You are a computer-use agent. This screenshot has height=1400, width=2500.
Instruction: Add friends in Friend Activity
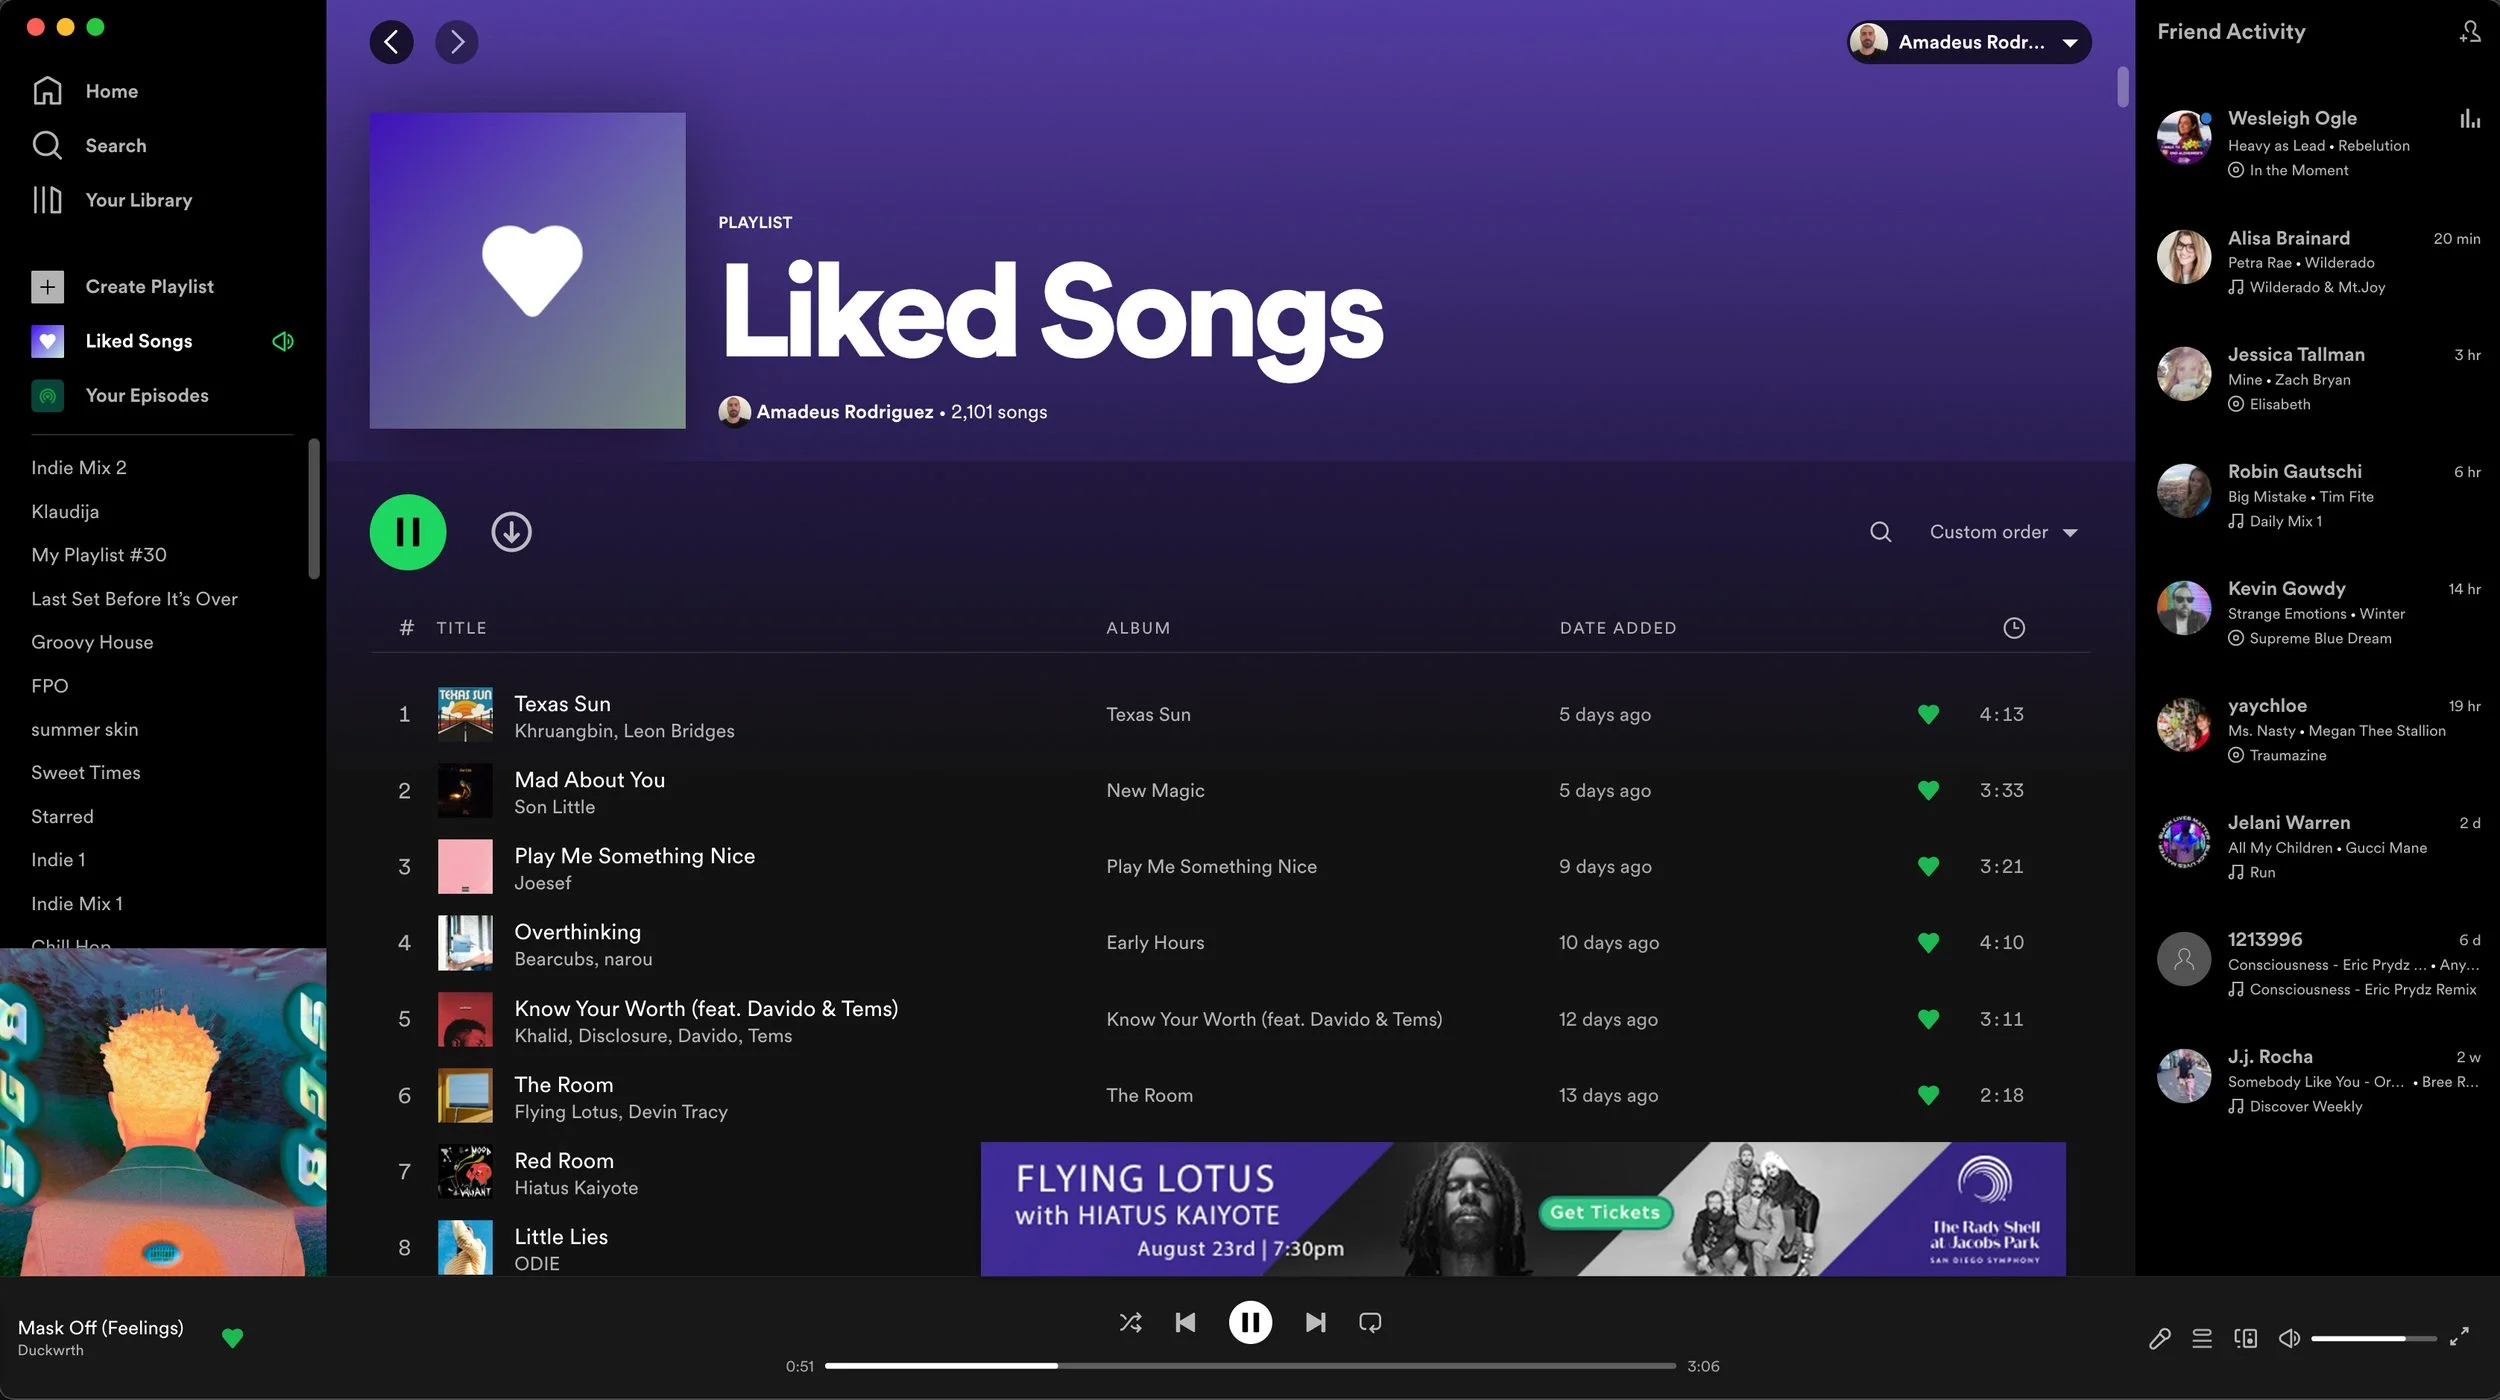click(x=2469, y=32)
